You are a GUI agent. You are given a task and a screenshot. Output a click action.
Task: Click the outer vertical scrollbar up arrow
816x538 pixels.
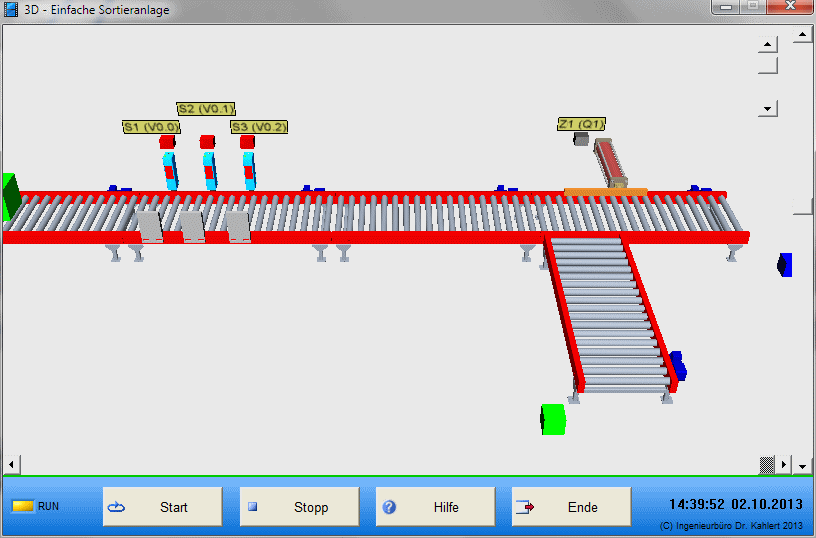point(802,35)
